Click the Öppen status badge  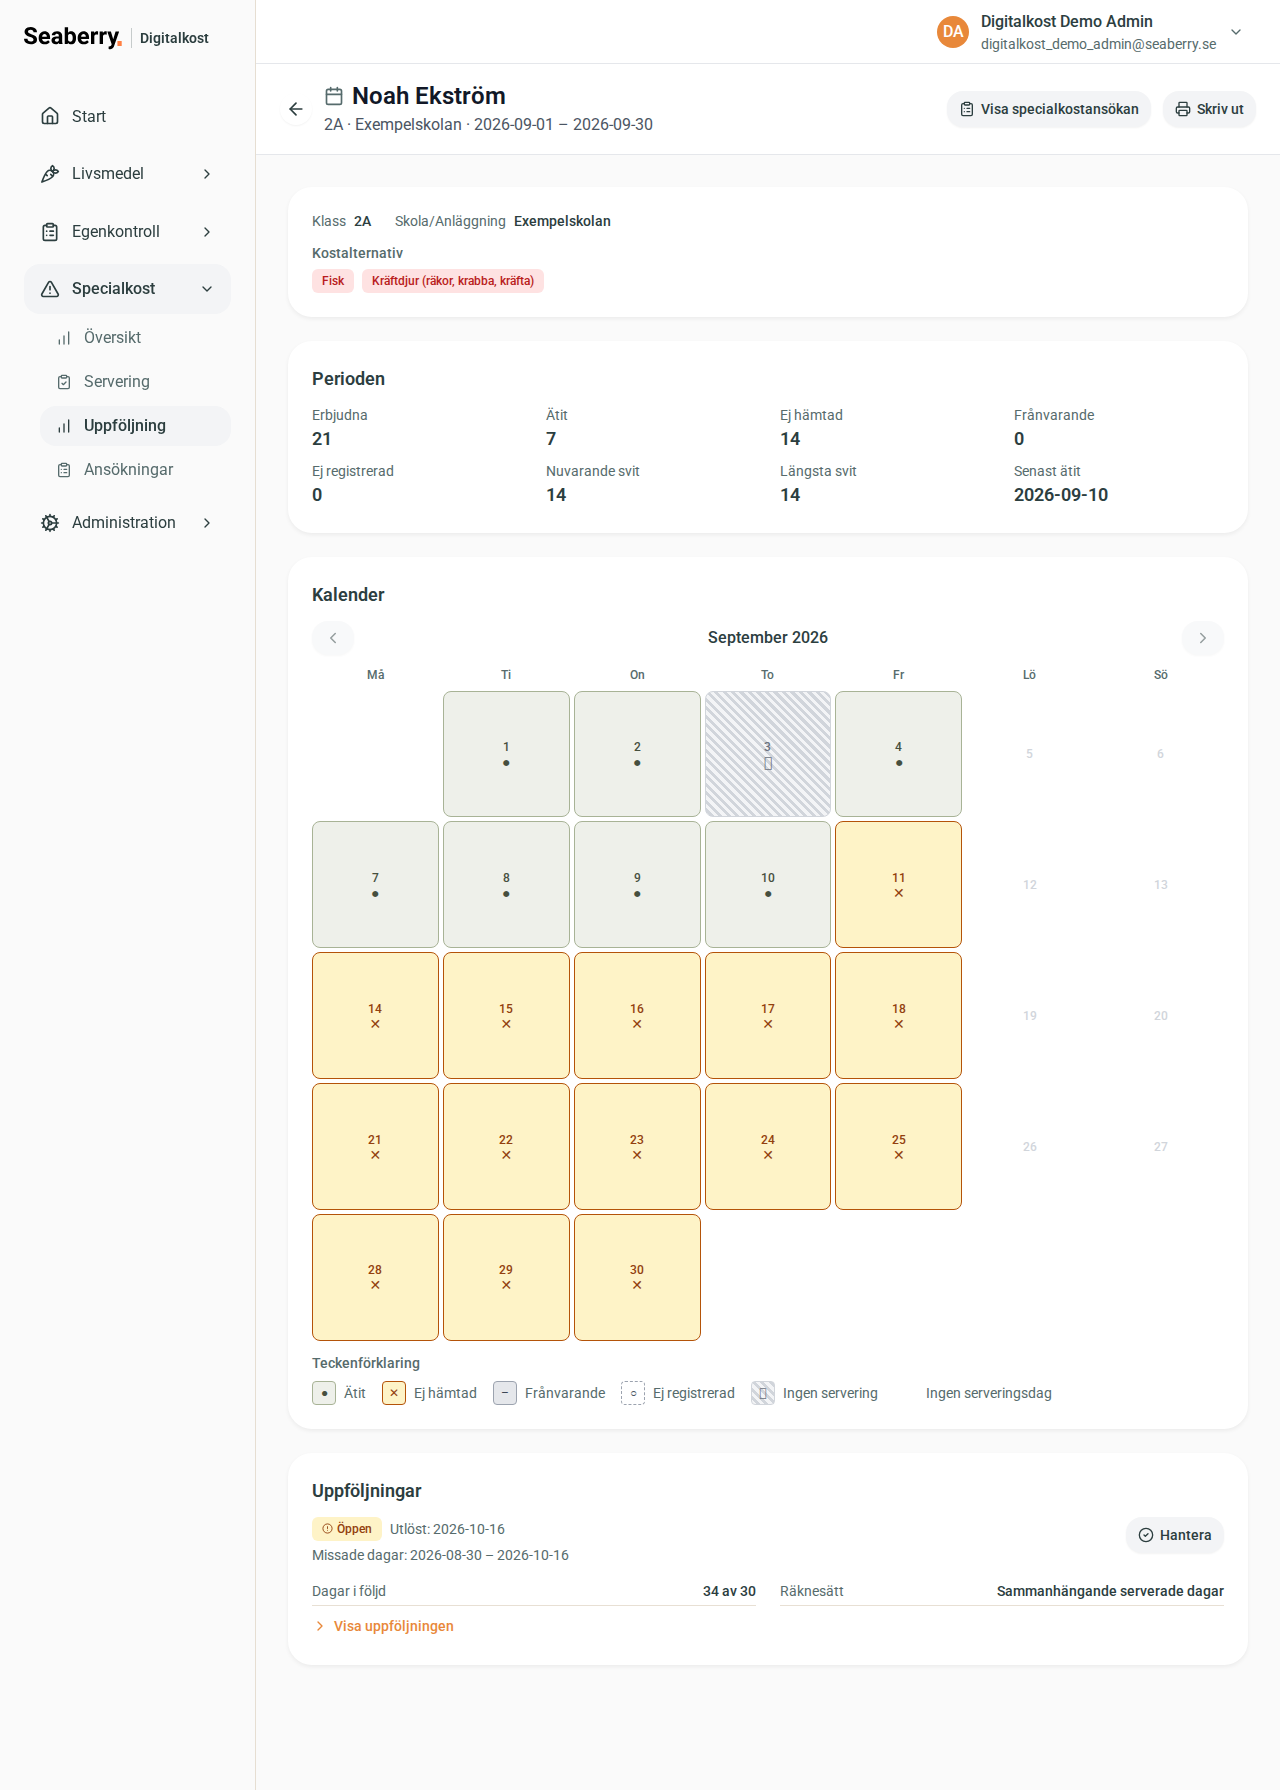tap(347, 1529)
